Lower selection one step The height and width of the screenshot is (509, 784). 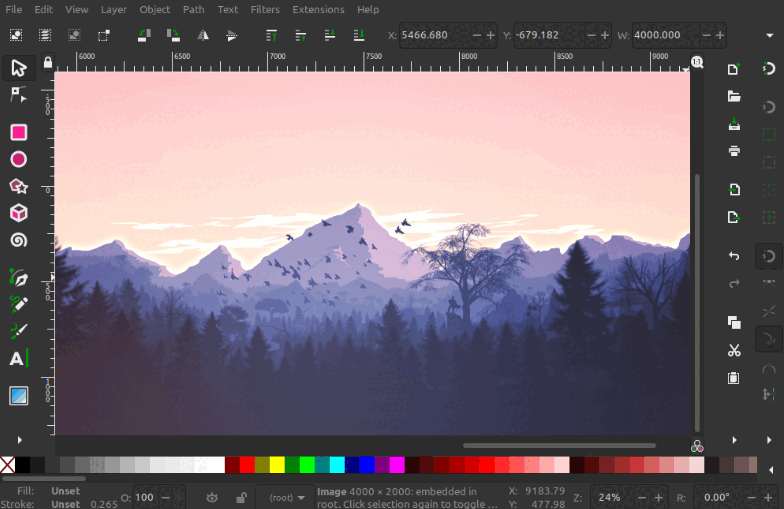330,35
